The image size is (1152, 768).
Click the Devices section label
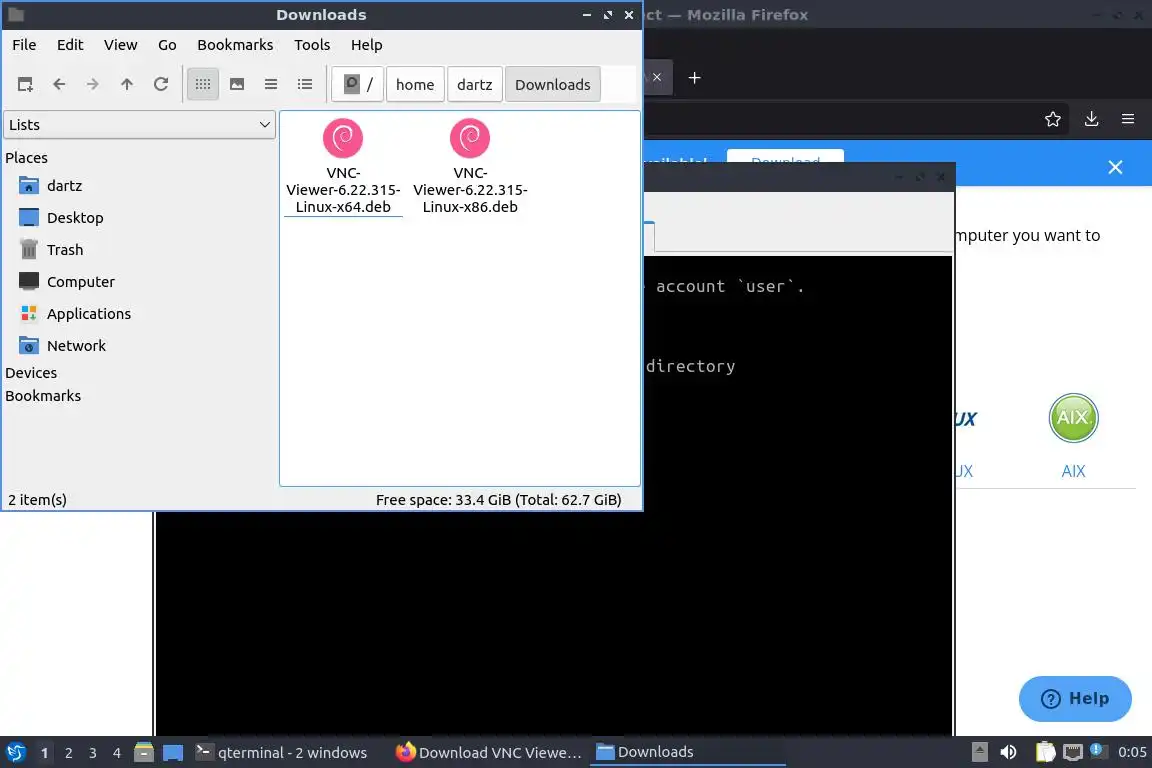(x=31, y=373)
